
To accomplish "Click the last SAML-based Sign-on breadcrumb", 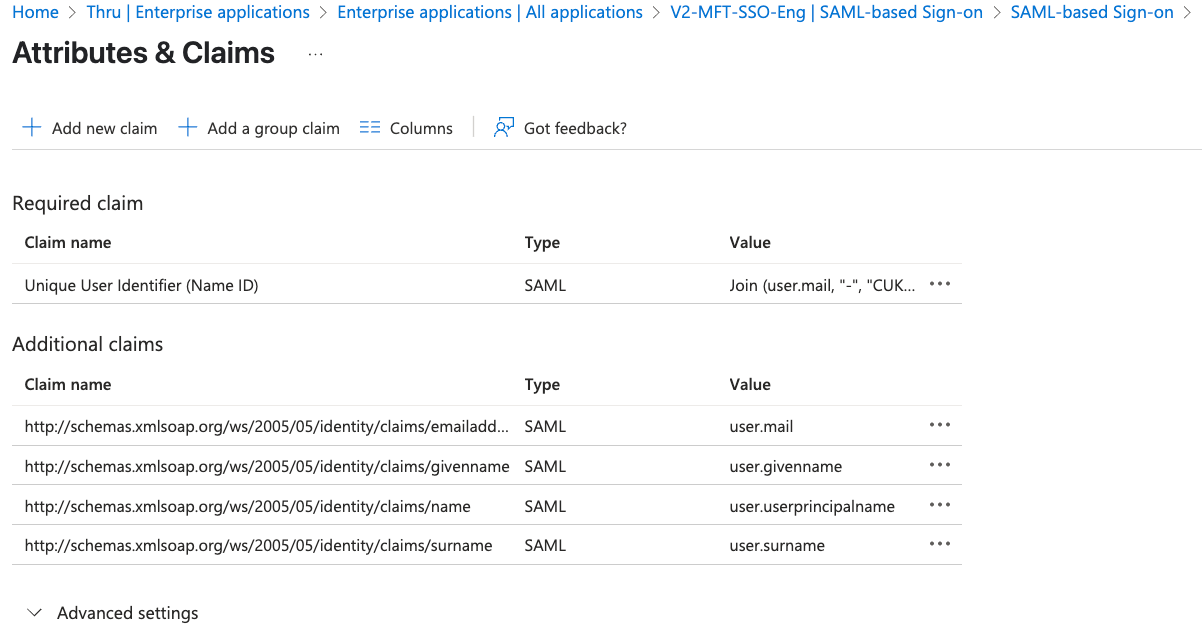I will 1092,13.
